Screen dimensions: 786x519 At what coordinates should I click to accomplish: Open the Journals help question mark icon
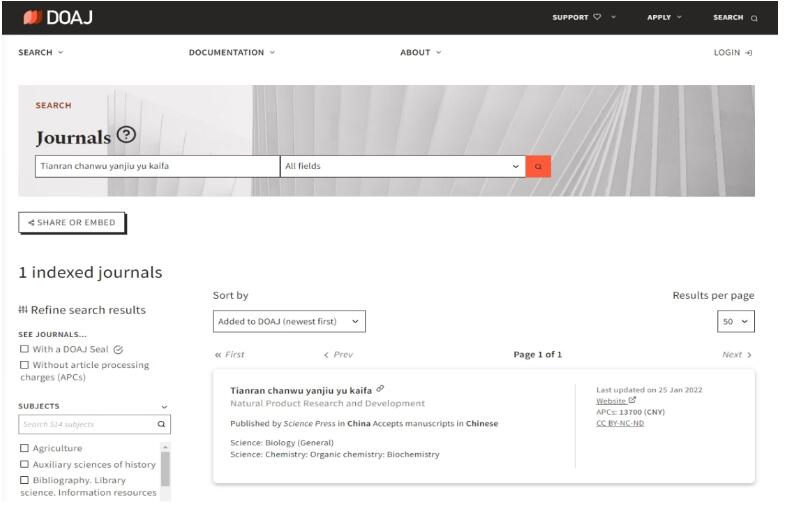point(126,136)
